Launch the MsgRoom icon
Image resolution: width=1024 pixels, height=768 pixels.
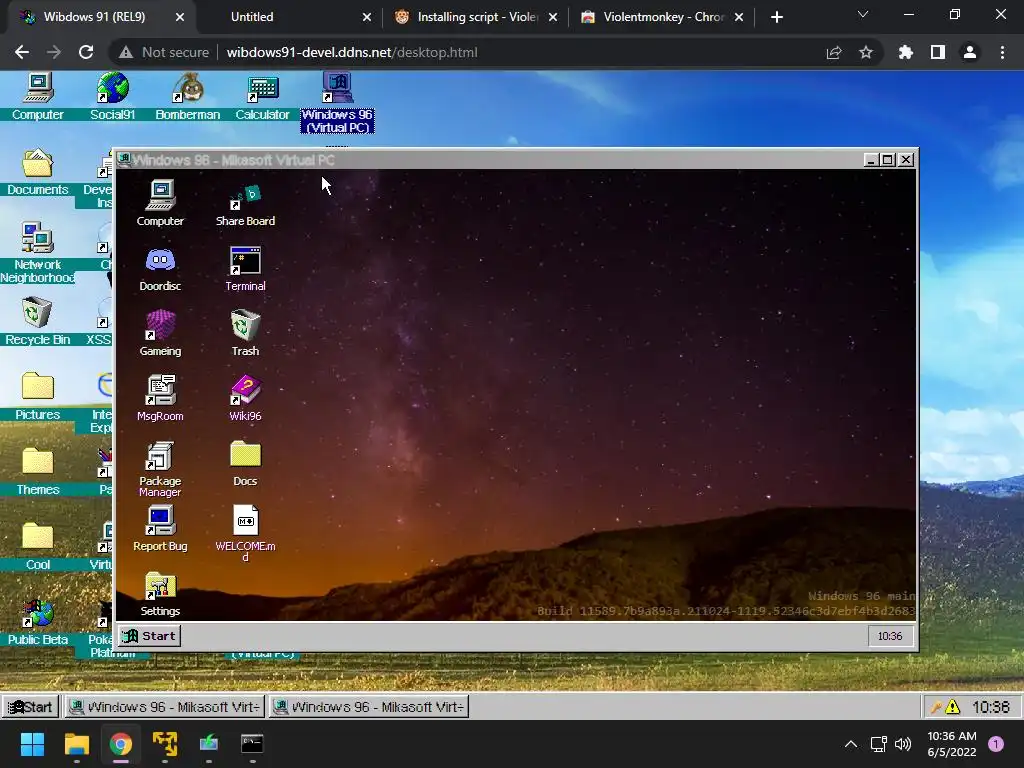pos(160,398)
